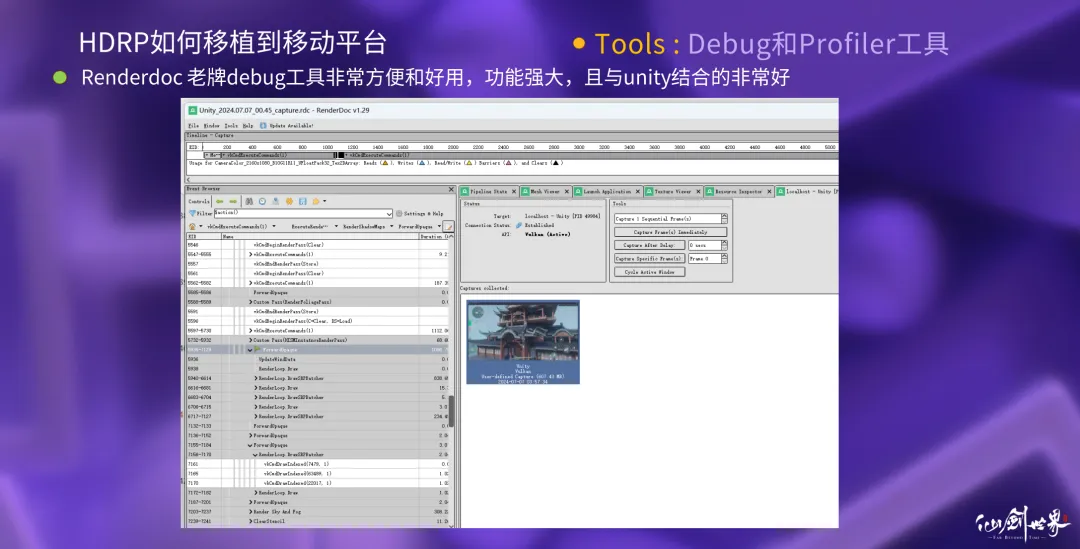Click the black Clears triangle in the usage legend

[556, 163]
